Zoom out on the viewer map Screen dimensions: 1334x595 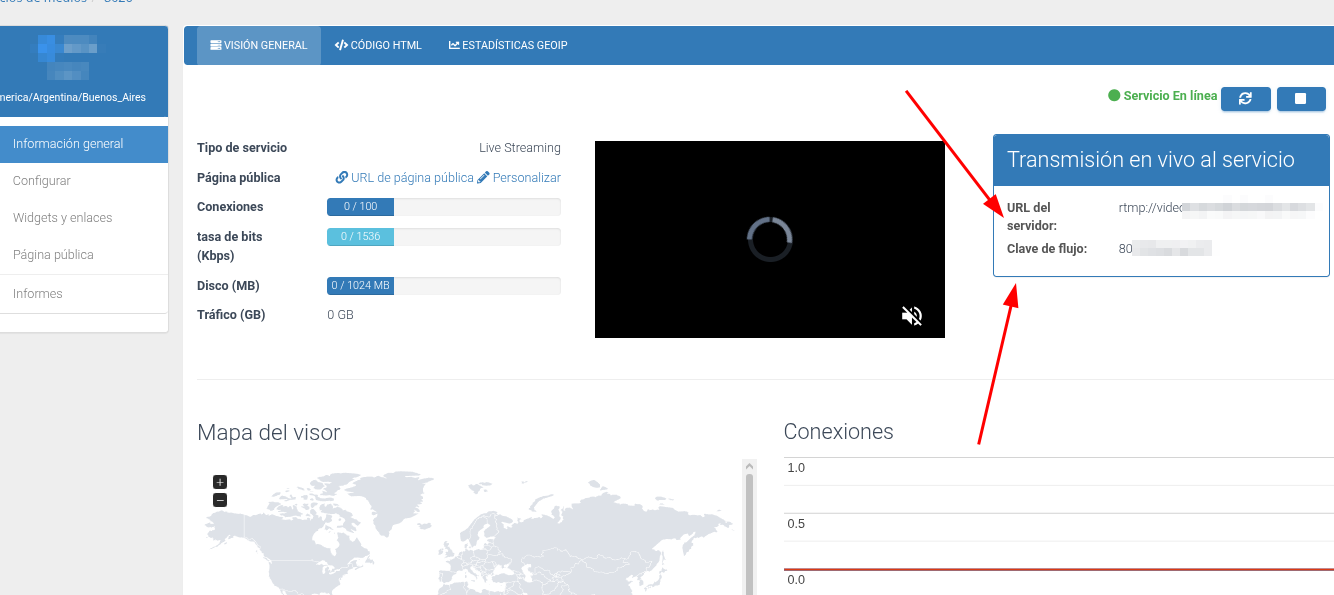pyautogui.click(x=220, y=500)
